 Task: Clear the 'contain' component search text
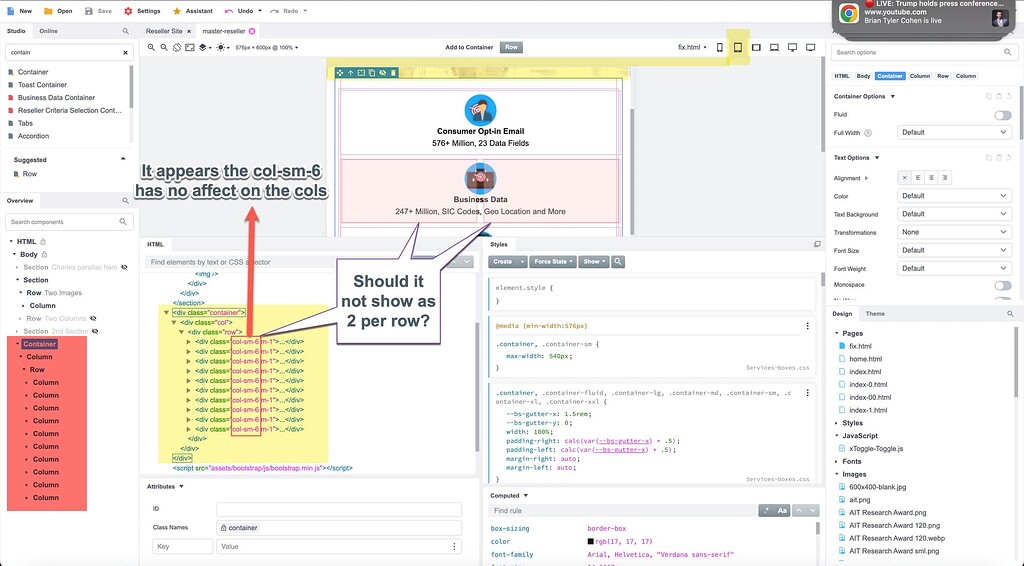pyautogui.click(x=125, y=52)
